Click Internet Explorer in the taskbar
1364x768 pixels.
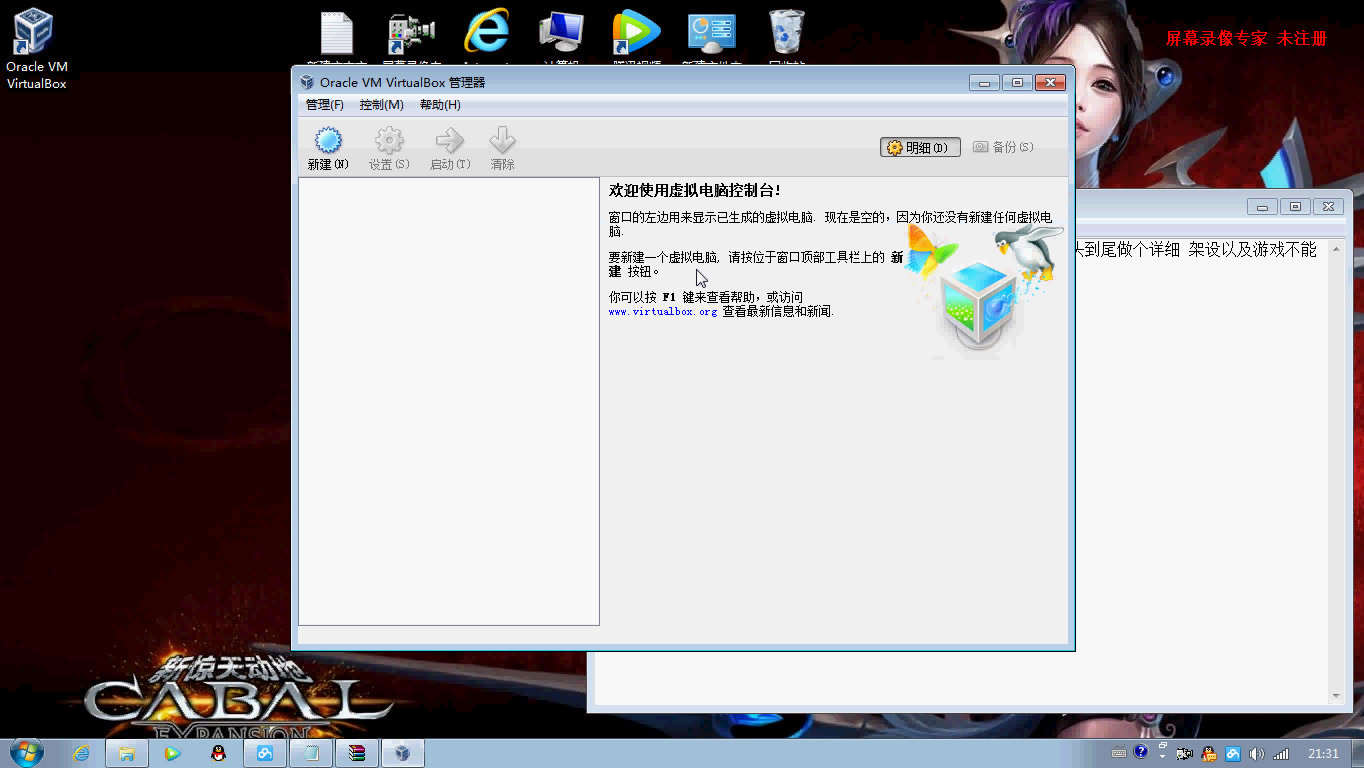tap(82, 753)
